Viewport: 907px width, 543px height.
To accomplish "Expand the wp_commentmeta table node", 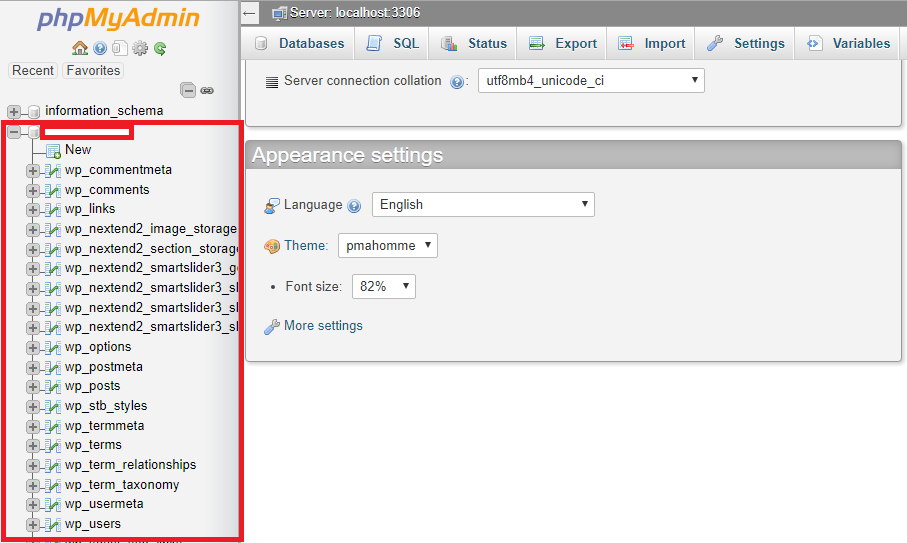I will pos(33,171).
